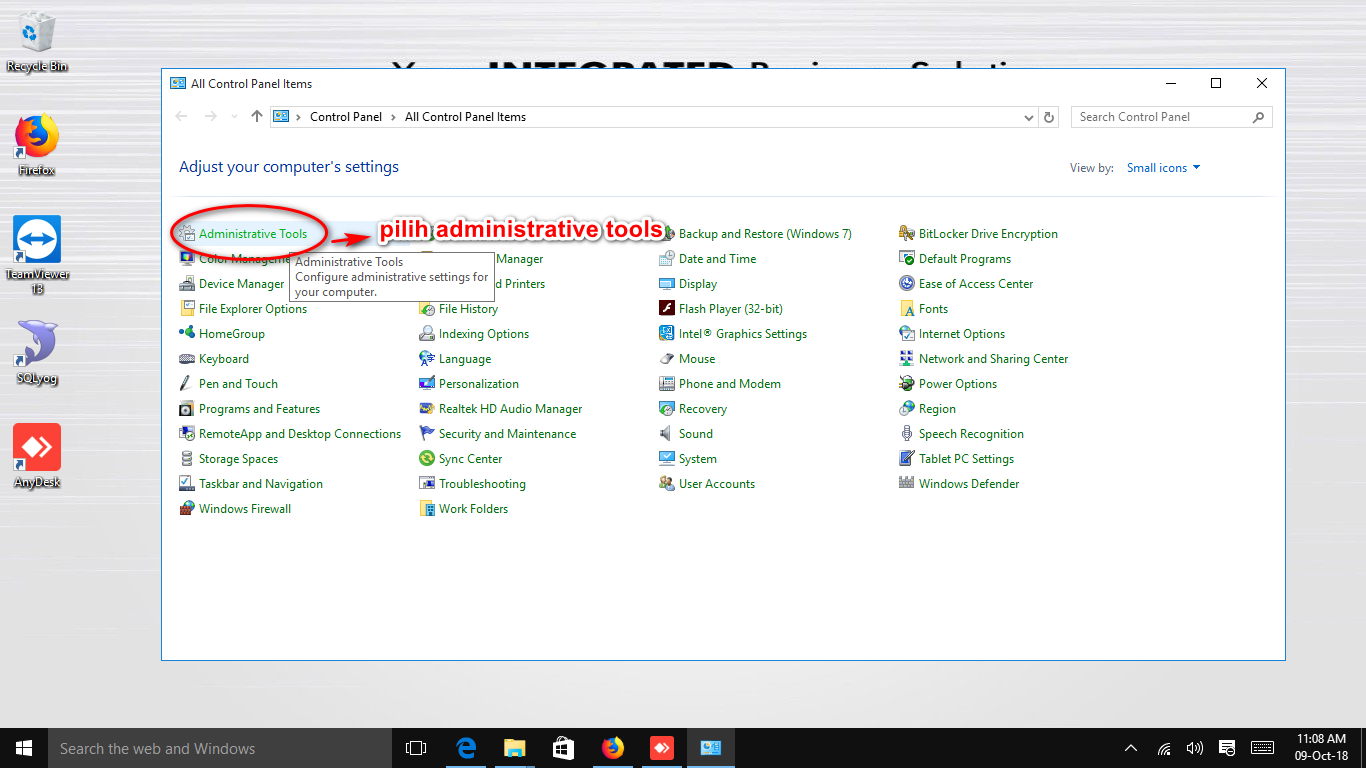
Task: Click the Sync Center icon
Action: pyautogui.click(x=427, y=459)
